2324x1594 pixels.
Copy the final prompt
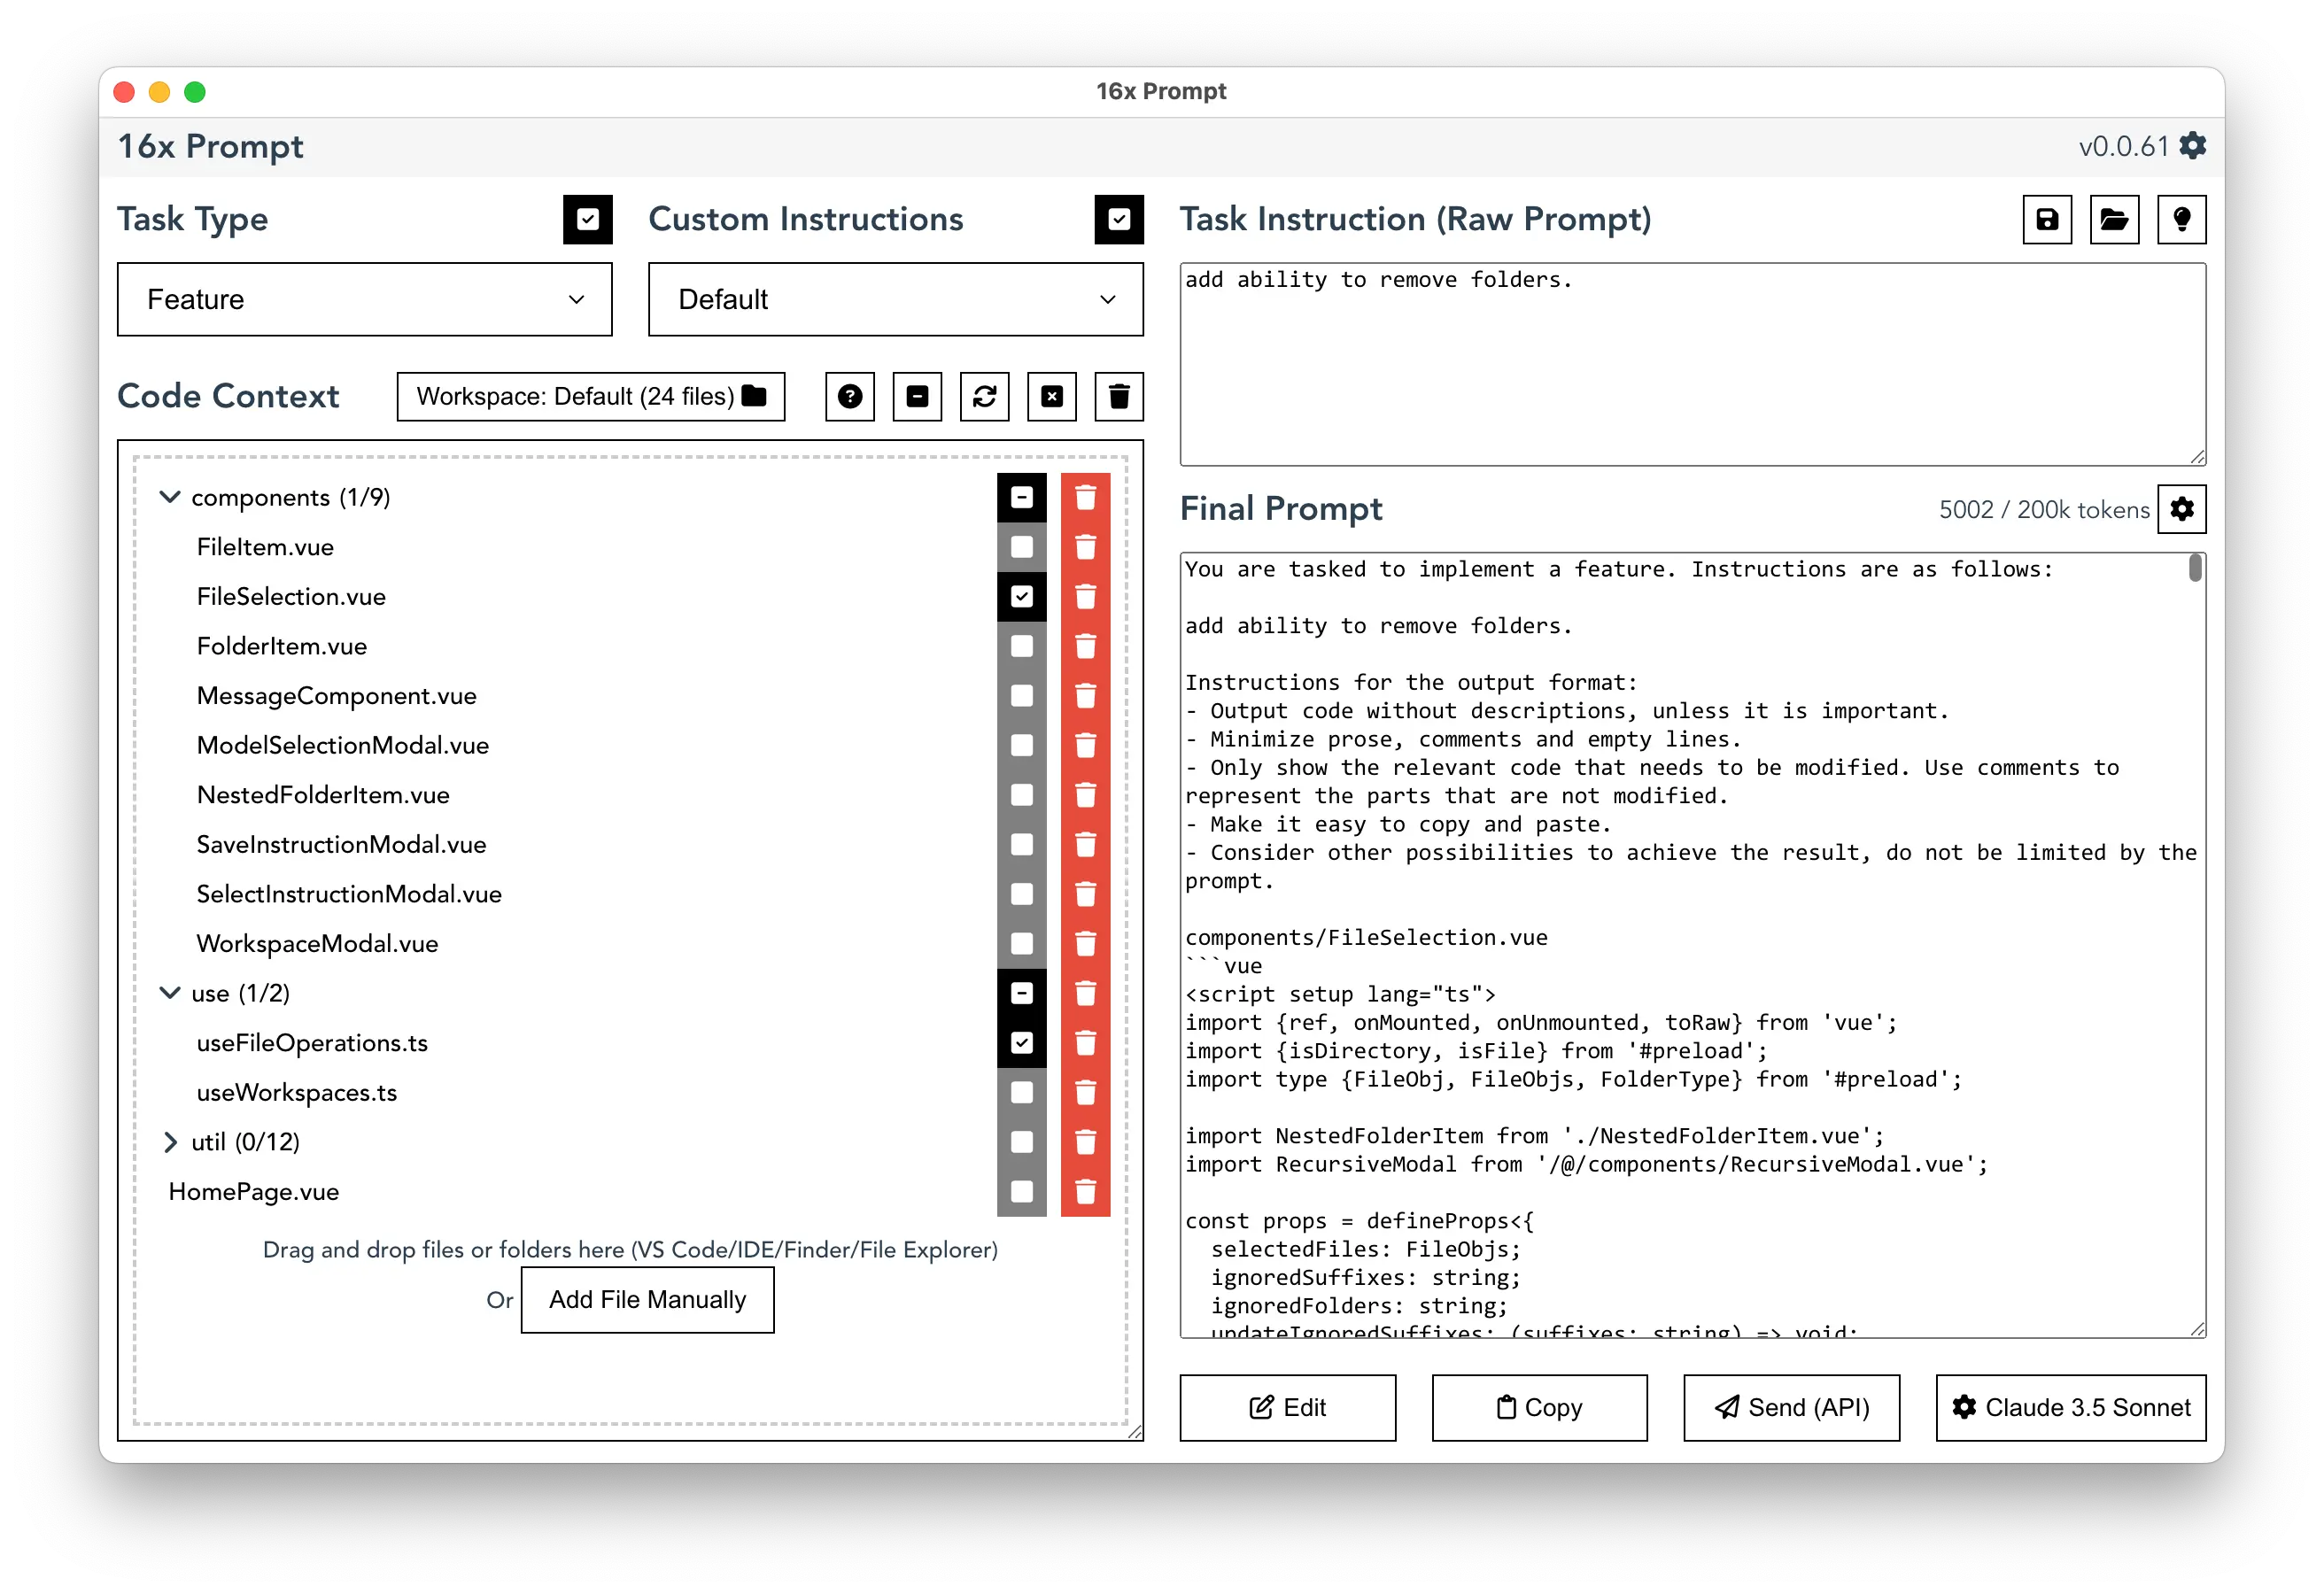pyautogui.click(x=1540, y=1407)
